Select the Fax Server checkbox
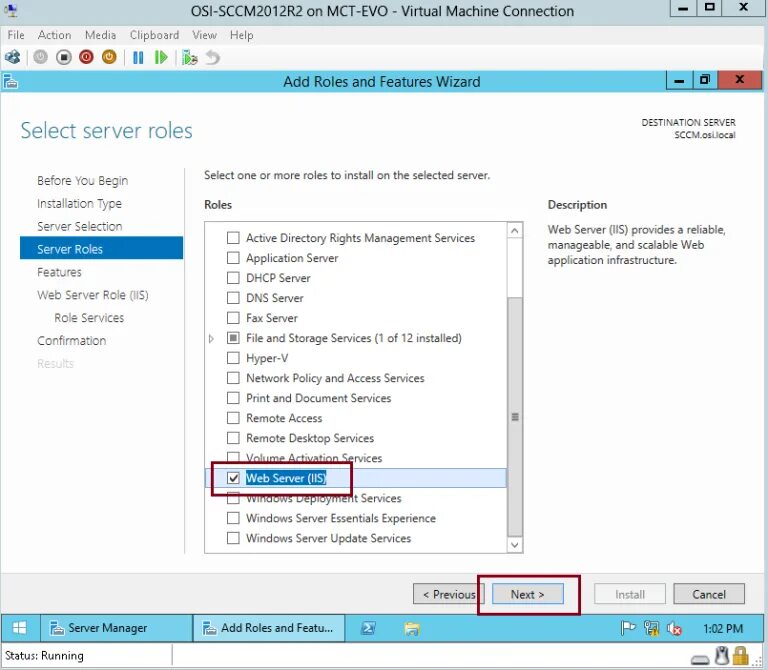Image resolution: width=768 pixels, height=670 pixels. 234,318
